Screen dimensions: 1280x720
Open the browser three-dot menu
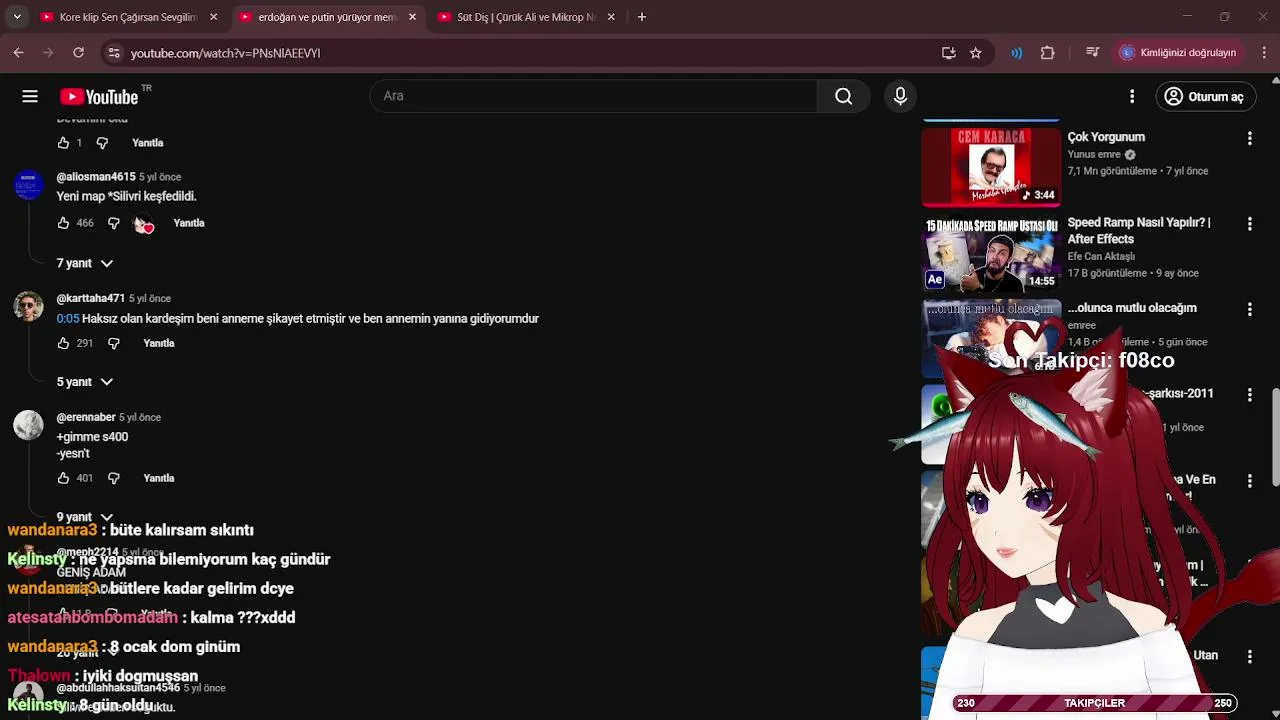[x=1264, y=53]
